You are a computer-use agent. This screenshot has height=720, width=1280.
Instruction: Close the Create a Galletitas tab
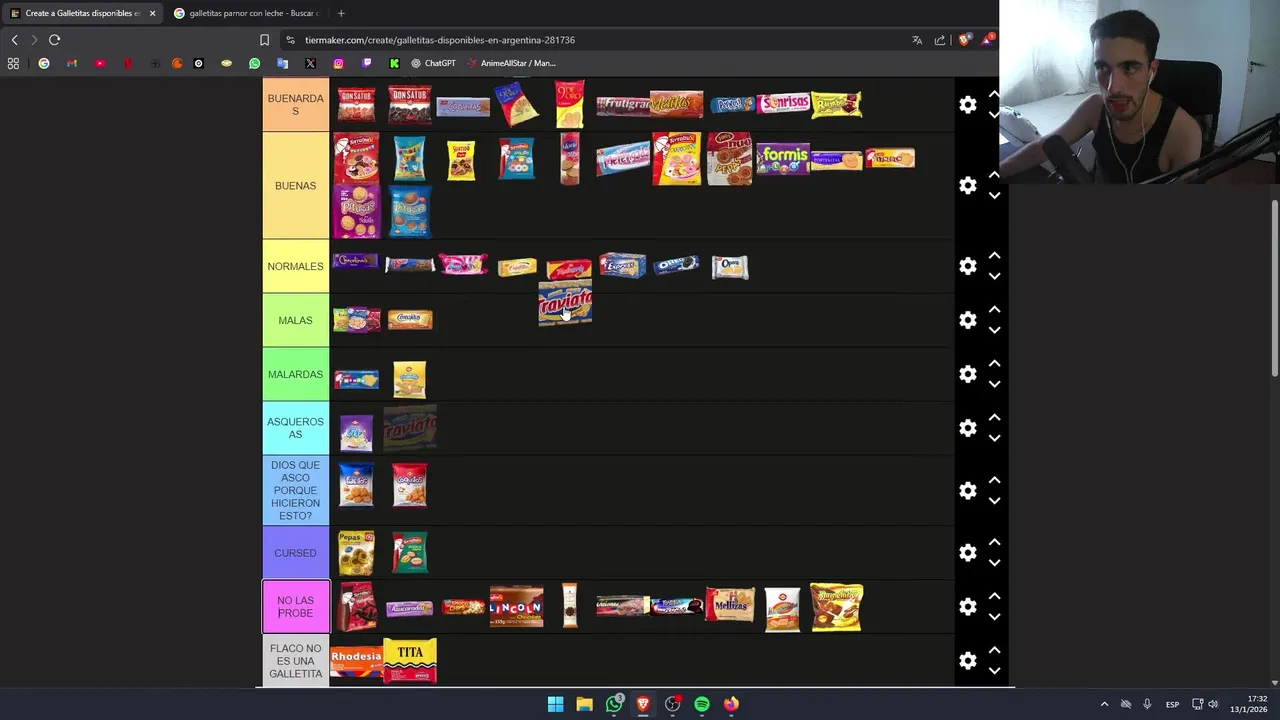point(152,13)
